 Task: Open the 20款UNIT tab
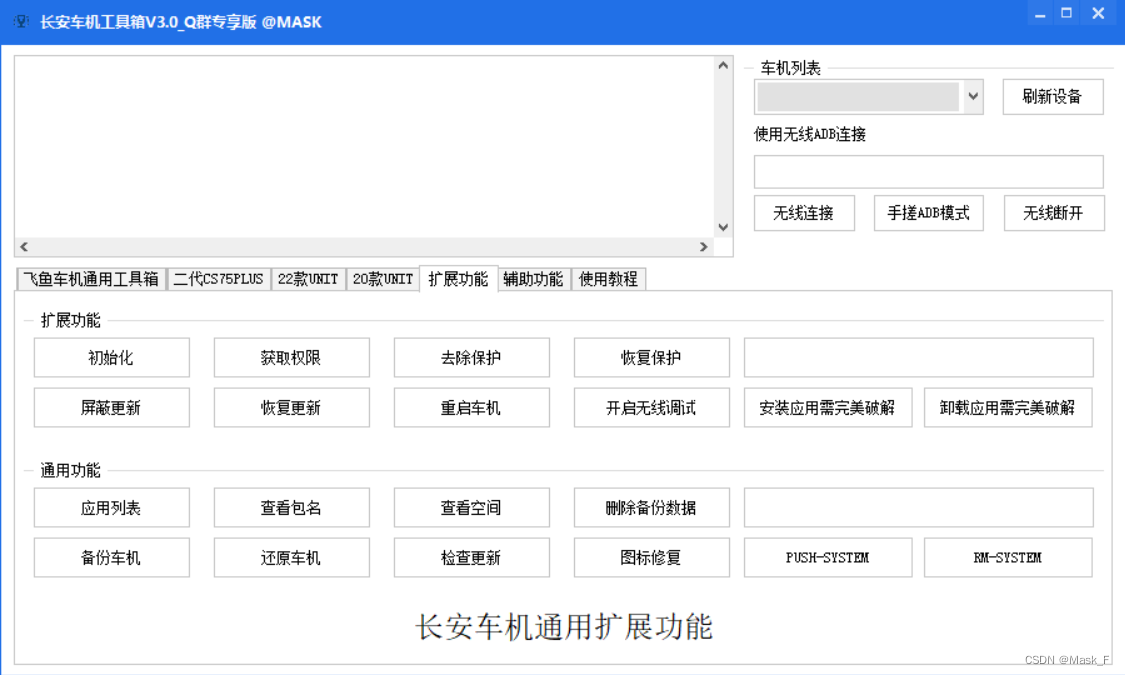click(x=383, y=279)
